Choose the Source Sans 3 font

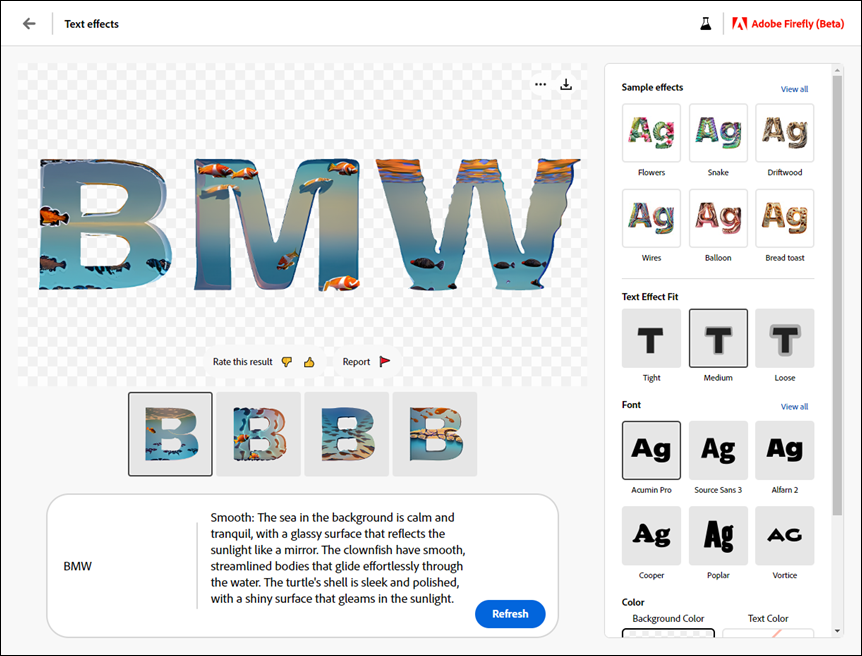click(718, 450)
